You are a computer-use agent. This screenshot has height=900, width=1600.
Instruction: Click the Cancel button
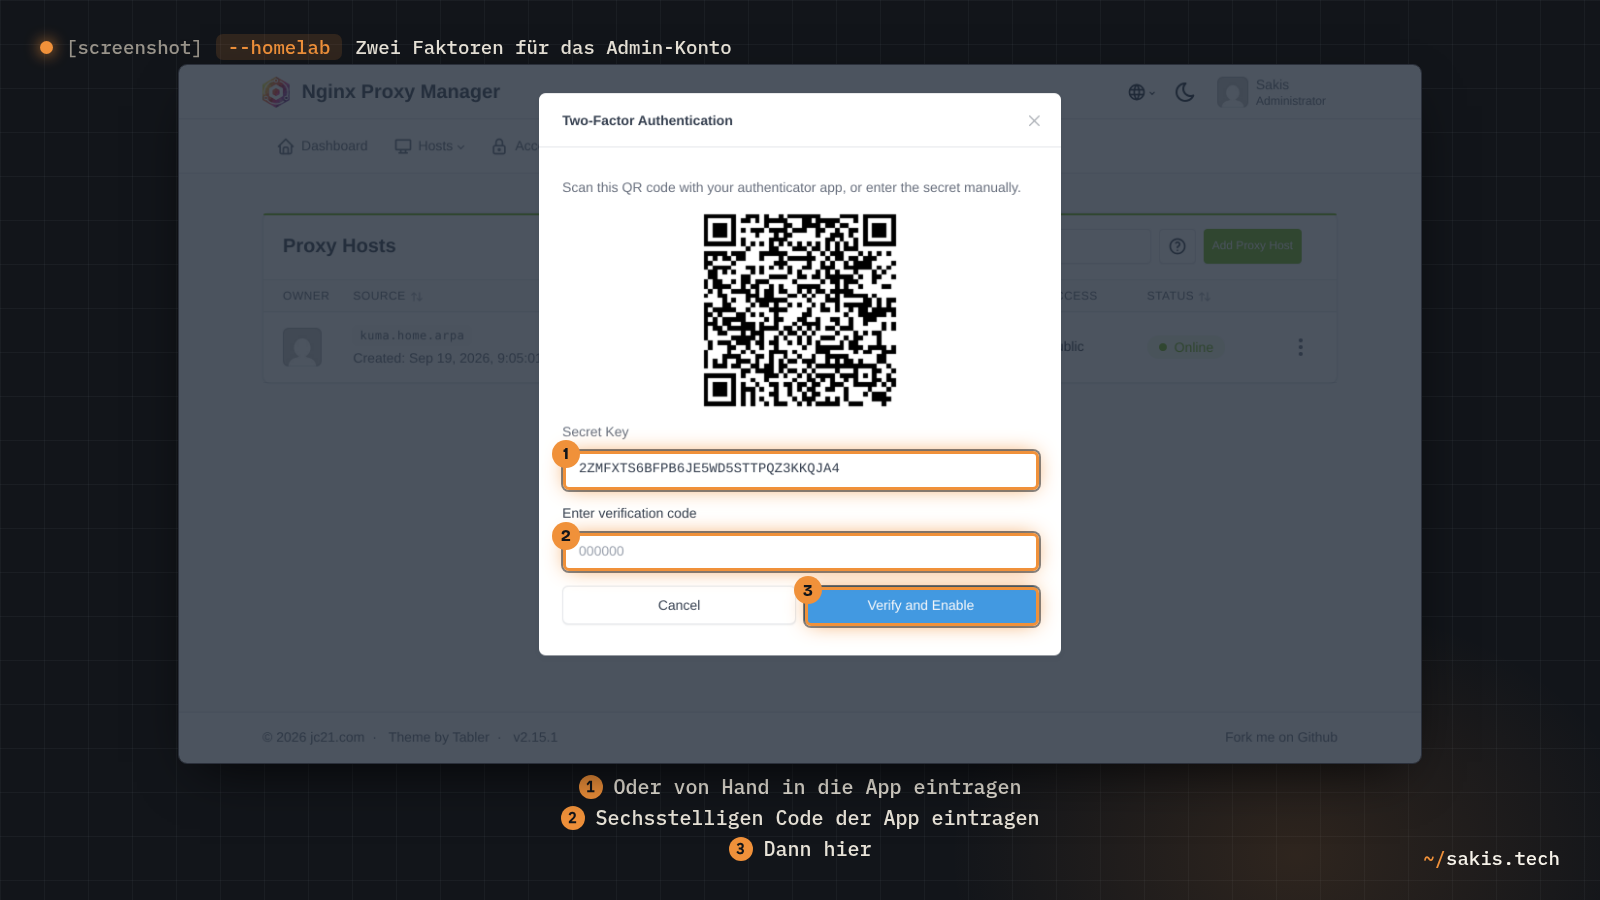(679, 605)
